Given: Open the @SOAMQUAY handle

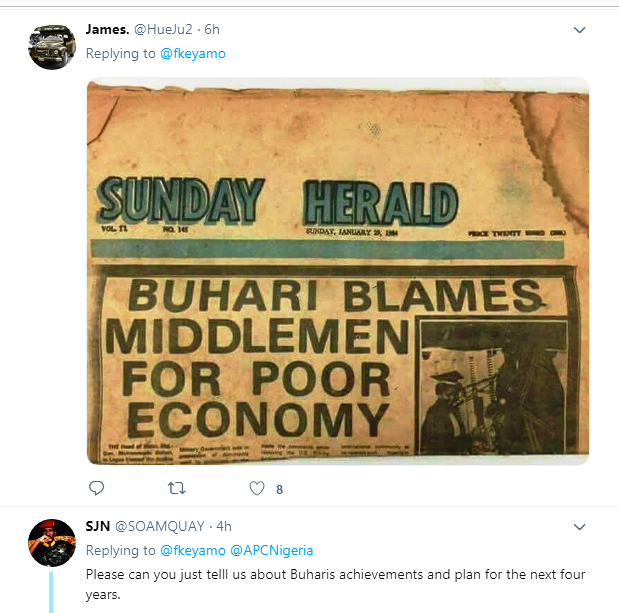Looking at the screenshot, I should tap(157, 527).
